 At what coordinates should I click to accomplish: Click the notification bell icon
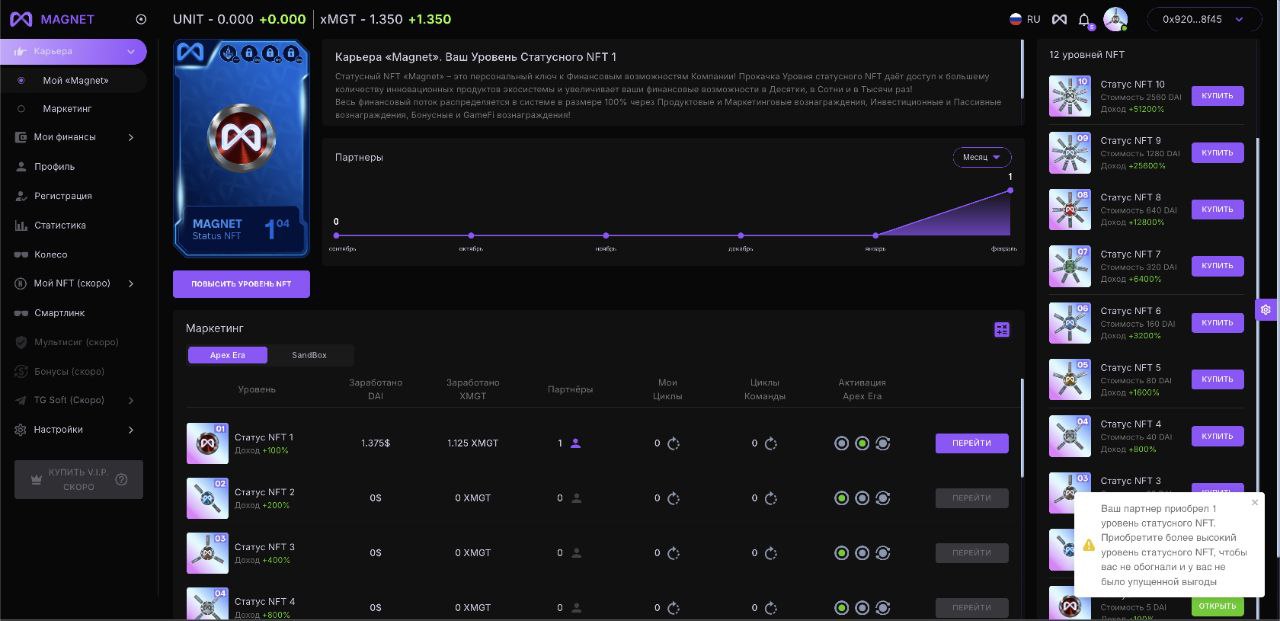1084,20
